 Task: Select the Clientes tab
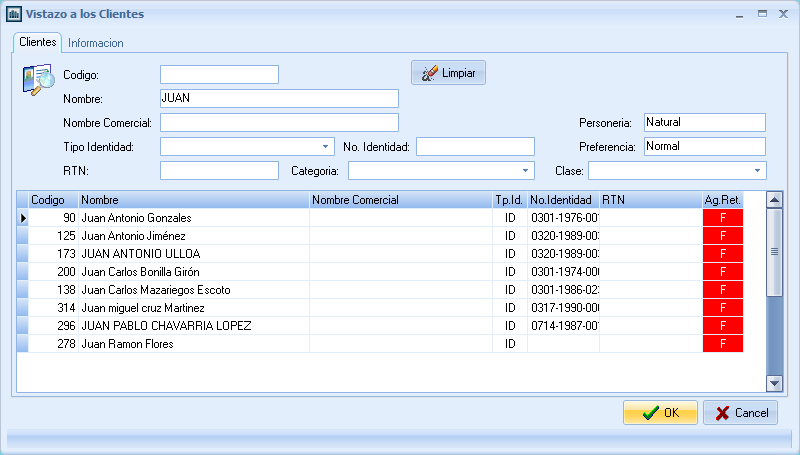point(38,42)
